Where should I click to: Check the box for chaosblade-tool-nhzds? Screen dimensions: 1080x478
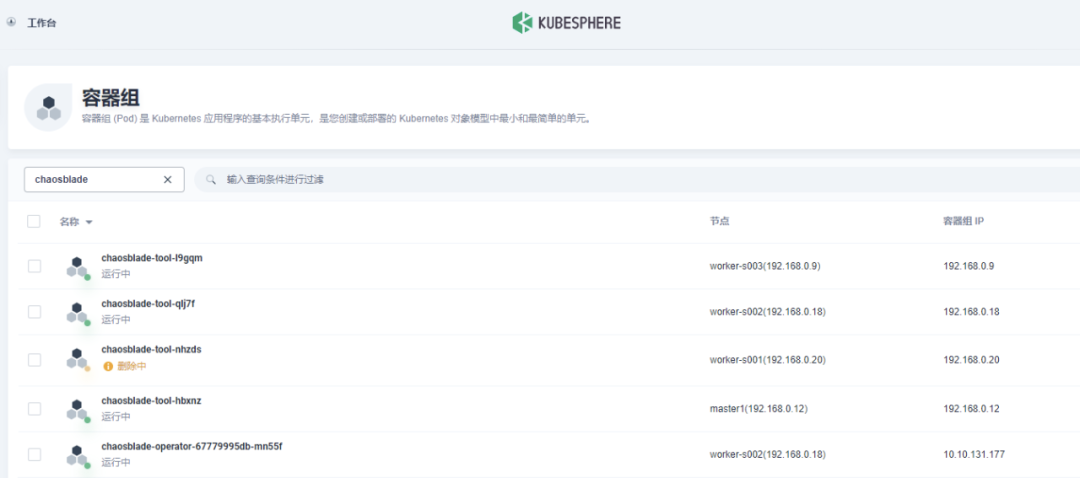(x=34, y=360)
